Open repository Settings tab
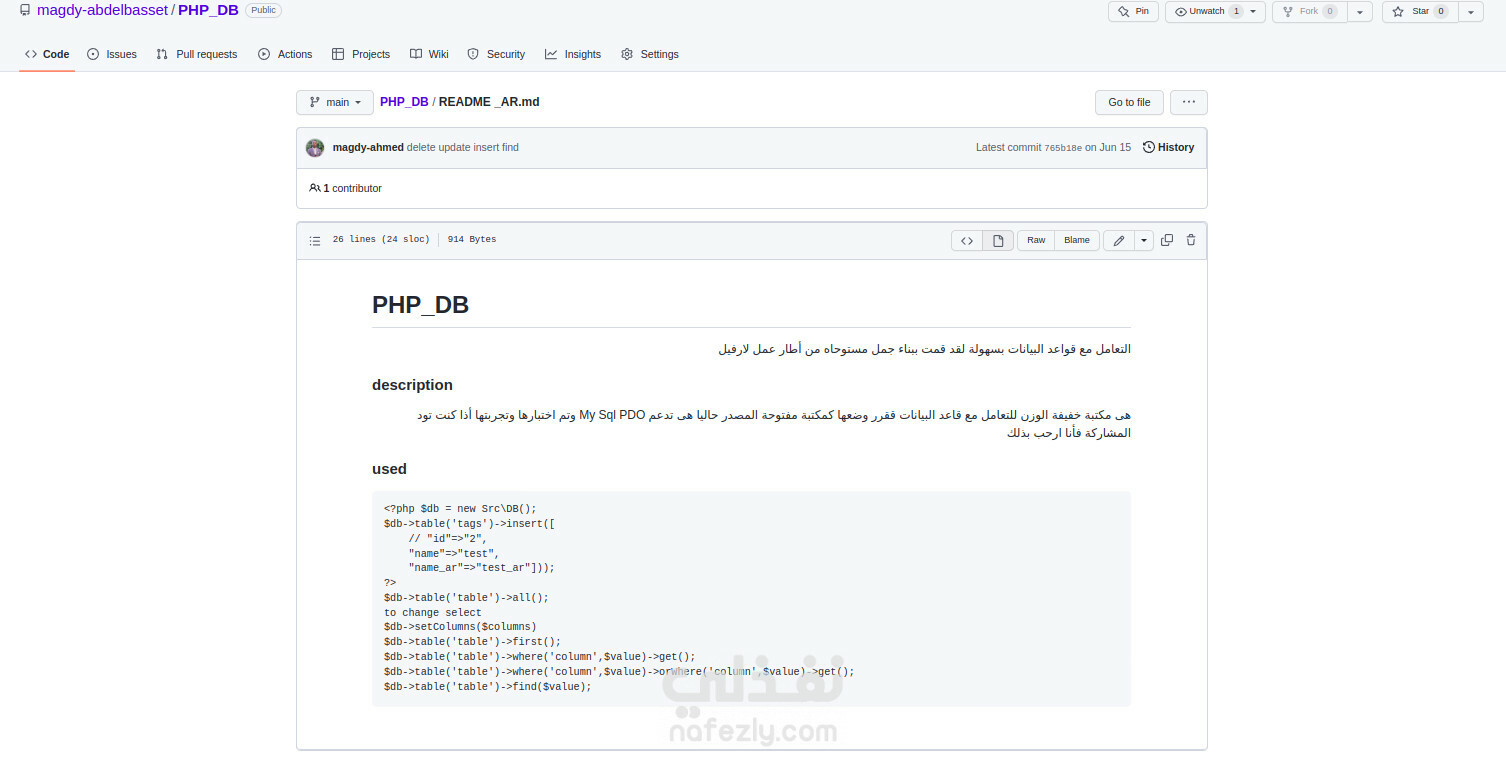Image resolution: width=1506 pixels, height=763 pixels. tap(650, 54)
